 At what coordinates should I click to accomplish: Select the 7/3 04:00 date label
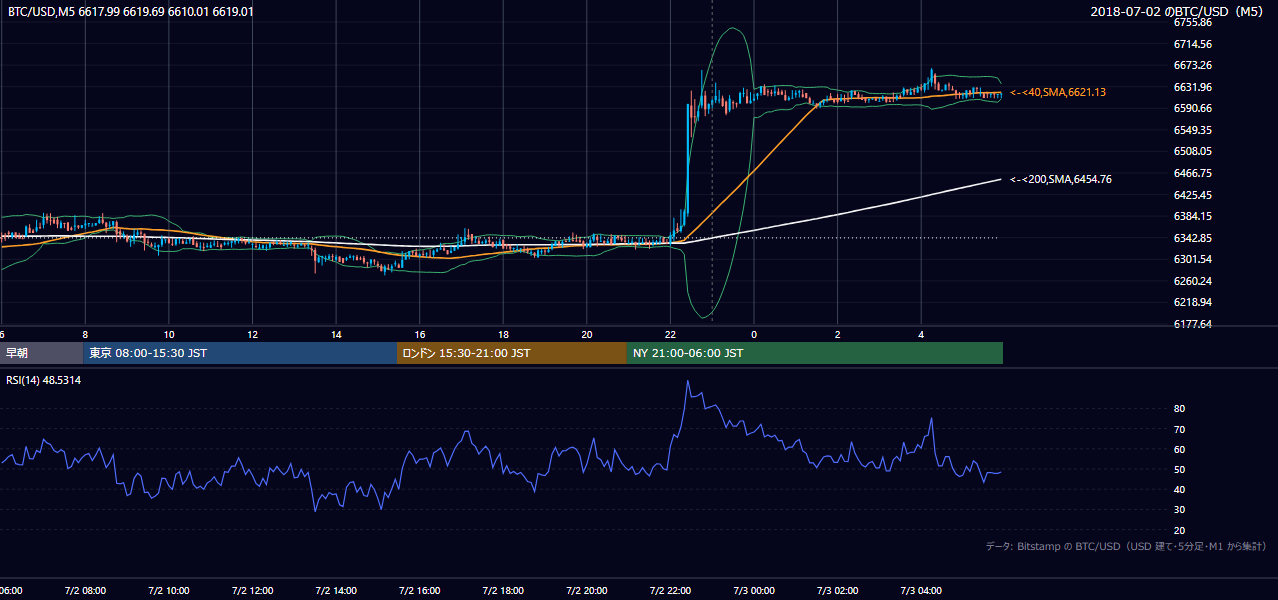pyautogui.click(x=921, y=590)
